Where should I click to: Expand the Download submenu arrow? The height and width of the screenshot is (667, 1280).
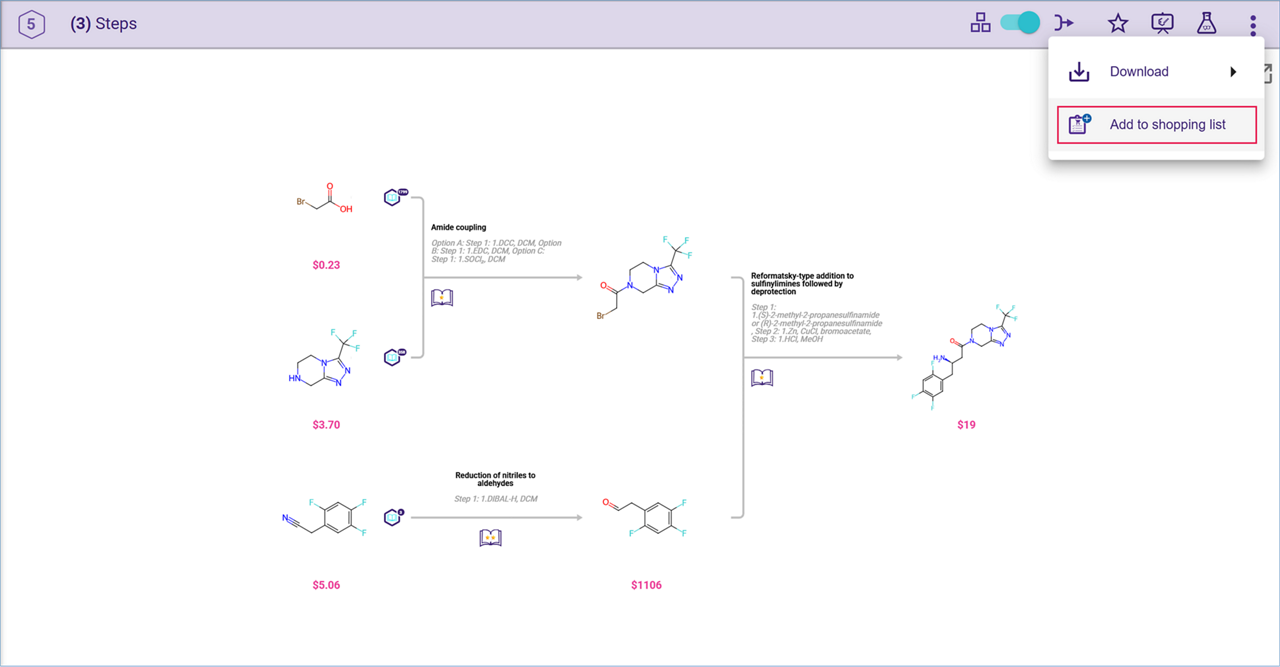(x=1233, y=72)
